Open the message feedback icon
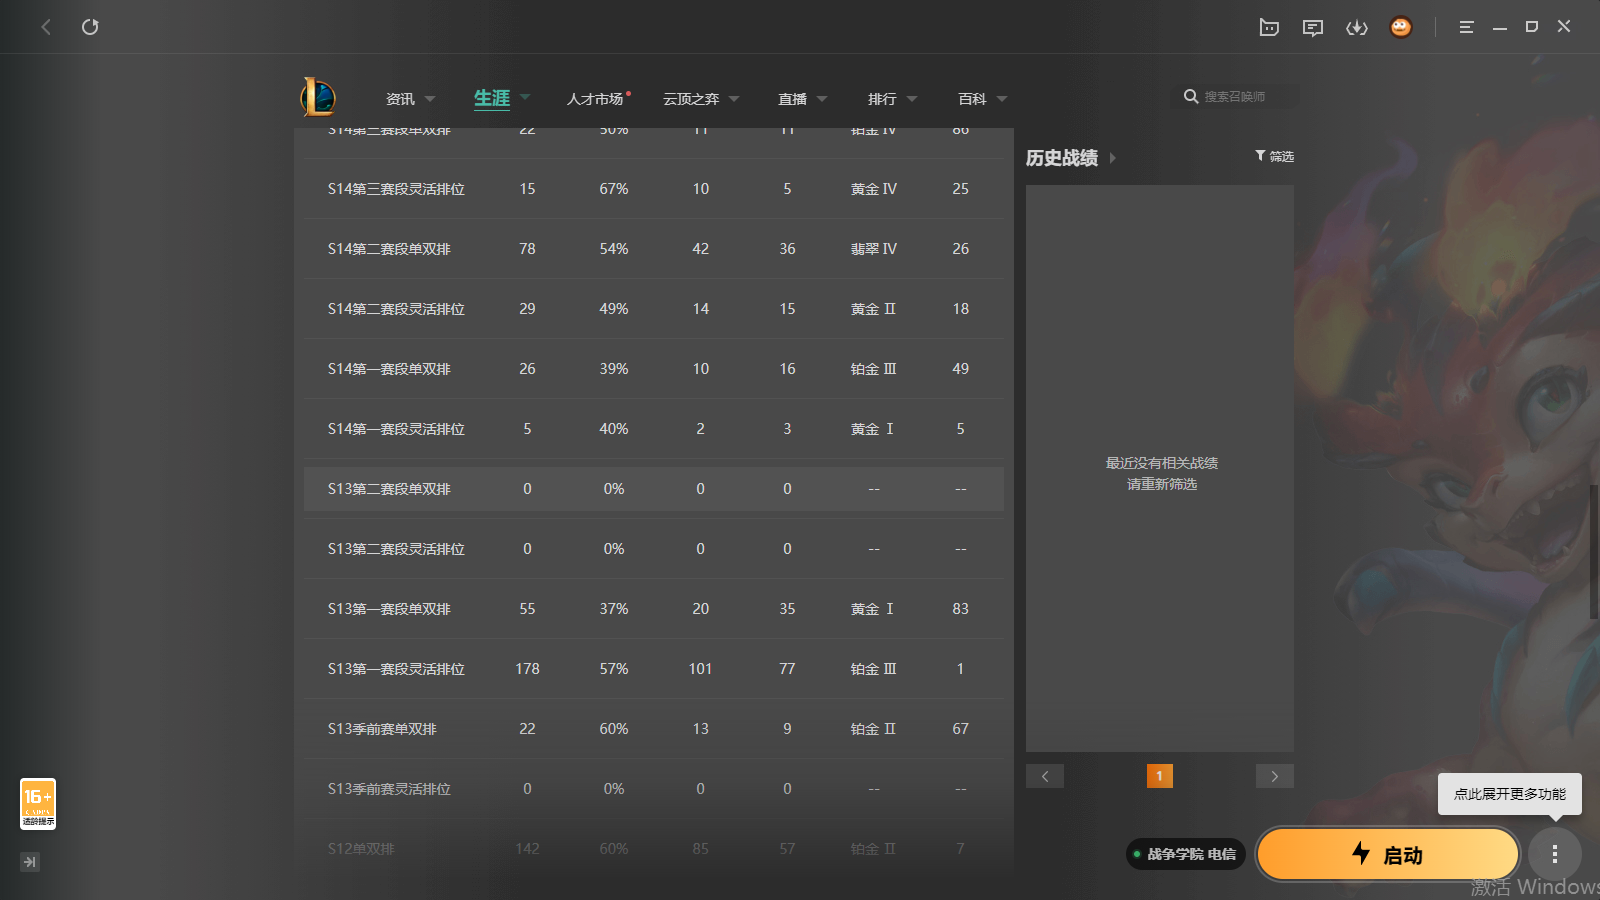This screenshot has width=1600, height=900. point(1313,27)
